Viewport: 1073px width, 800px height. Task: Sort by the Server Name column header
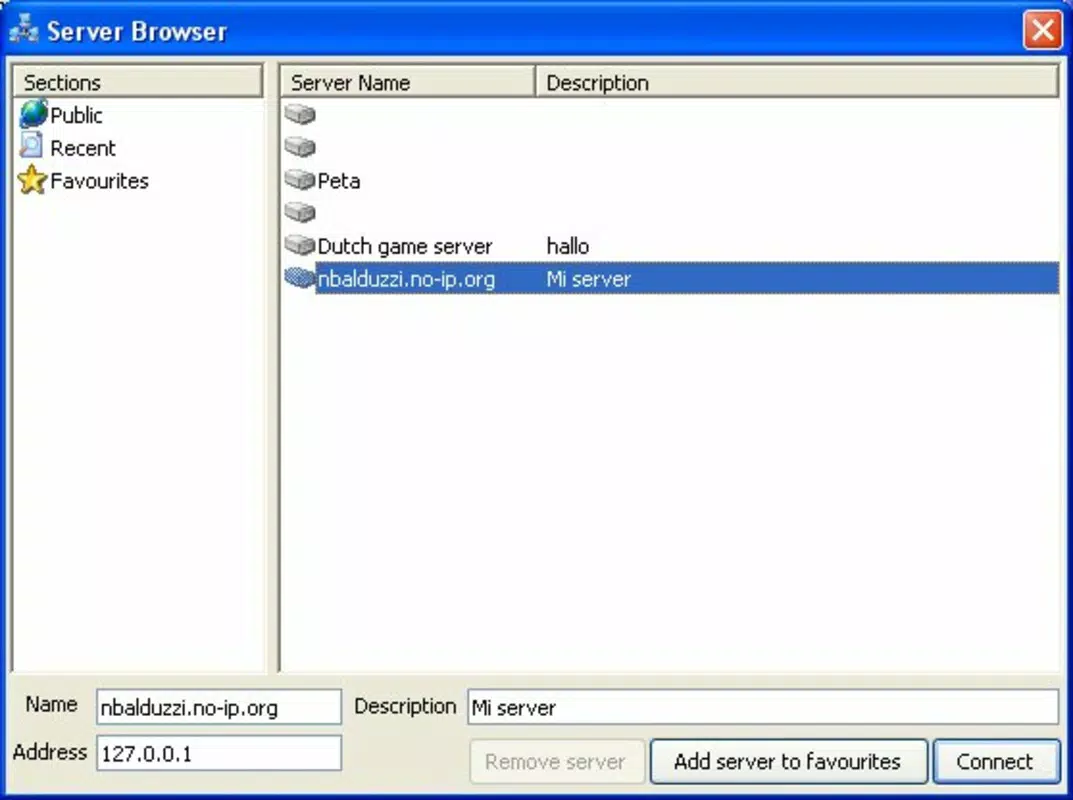[407, 82]
